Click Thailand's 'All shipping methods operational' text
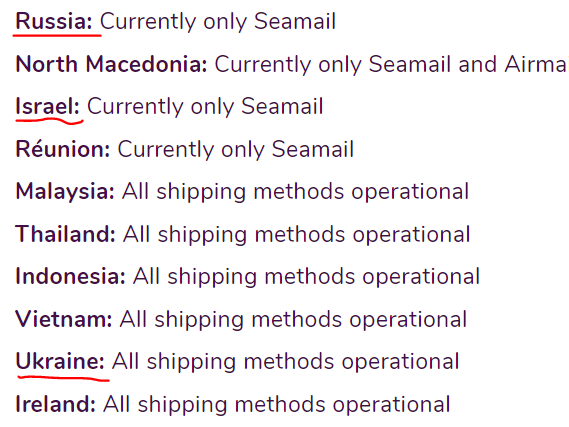The height and width of the screenshot is (427, 569). (296, 234)
